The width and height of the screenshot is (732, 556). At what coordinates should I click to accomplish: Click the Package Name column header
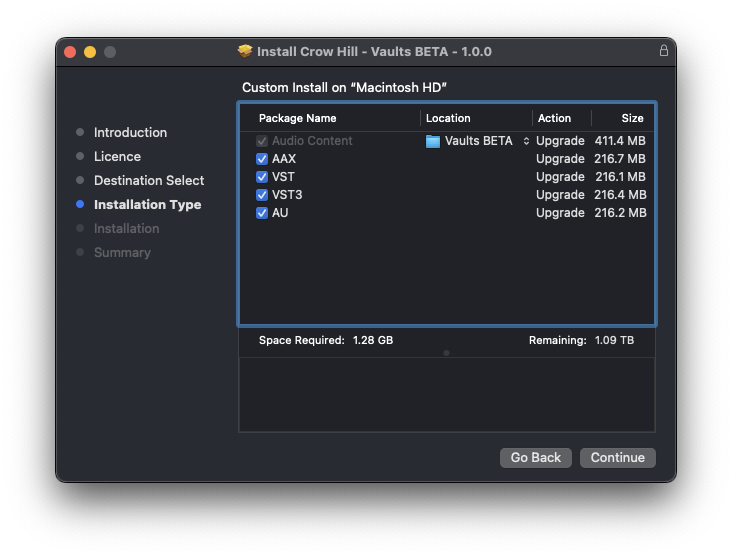click(297, 118)
